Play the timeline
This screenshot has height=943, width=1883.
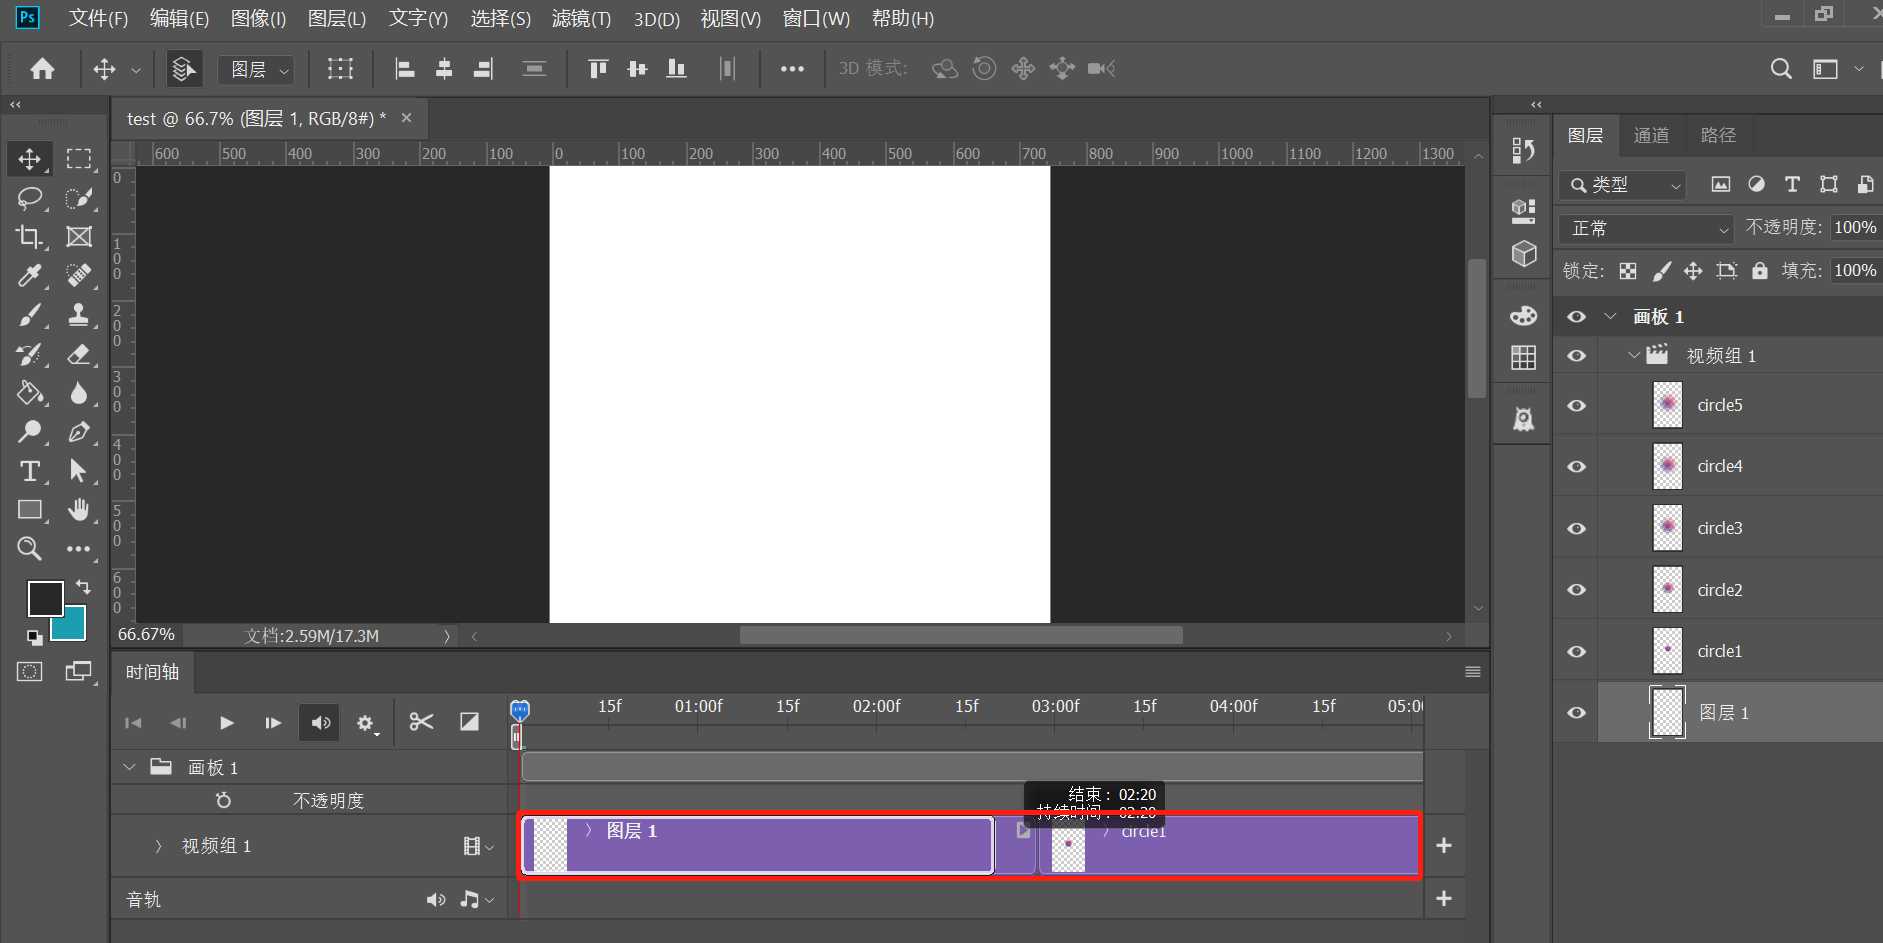click(227, 723)
